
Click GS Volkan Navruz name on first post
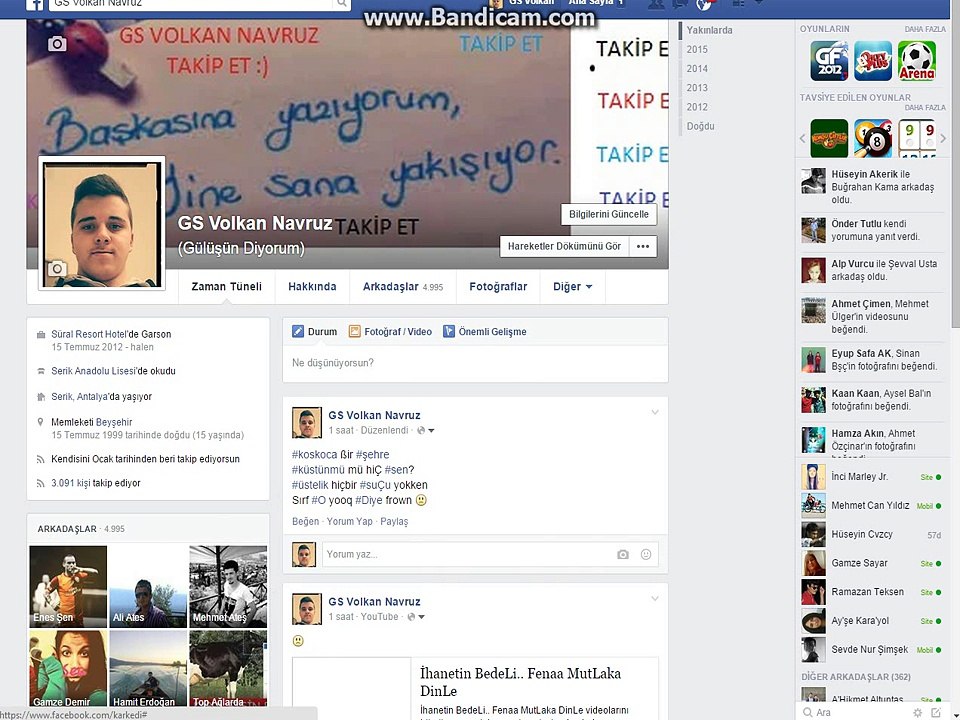374,415
